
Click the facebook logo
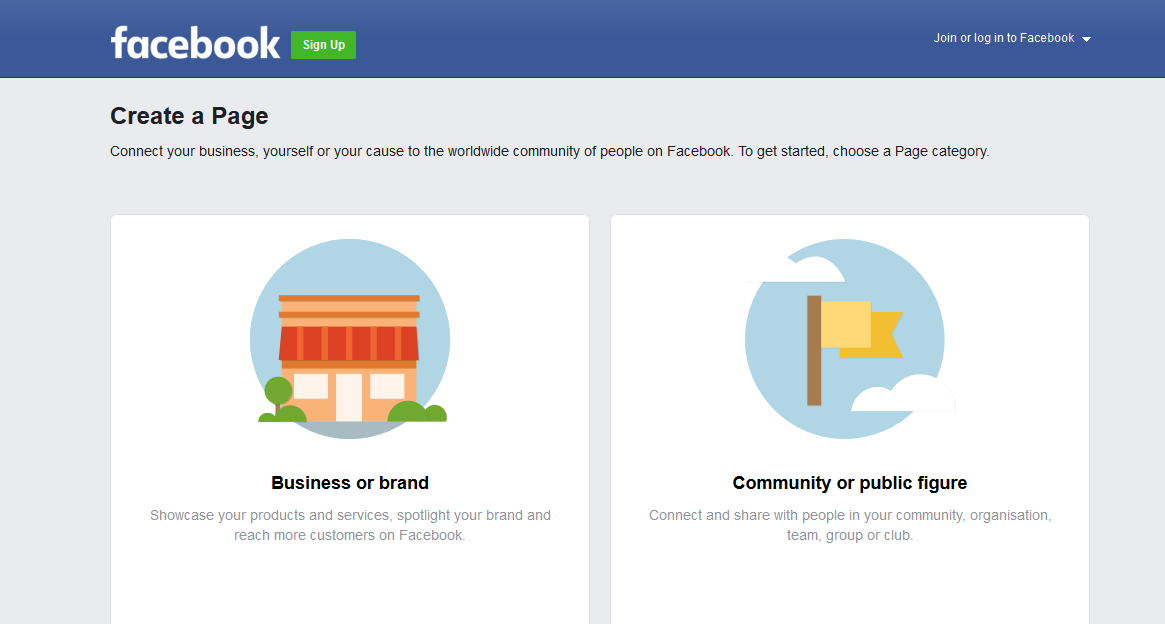point(195,42)
